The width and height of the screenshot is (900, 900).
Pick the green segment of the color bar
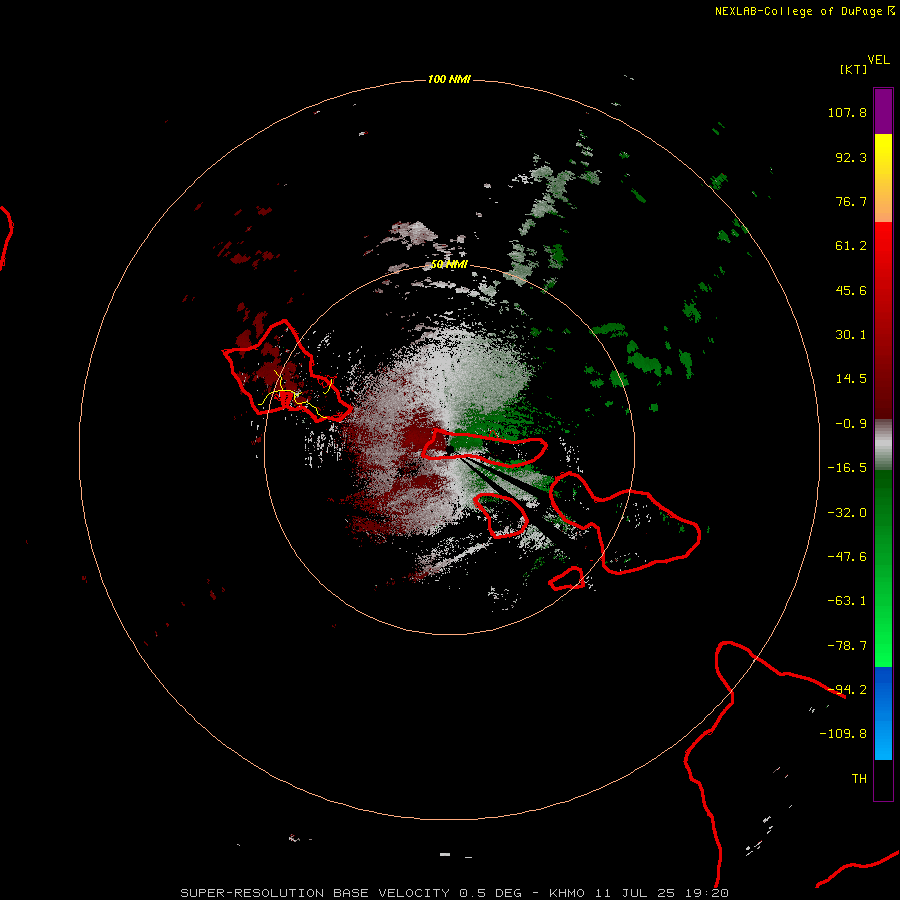pos(883,568)
